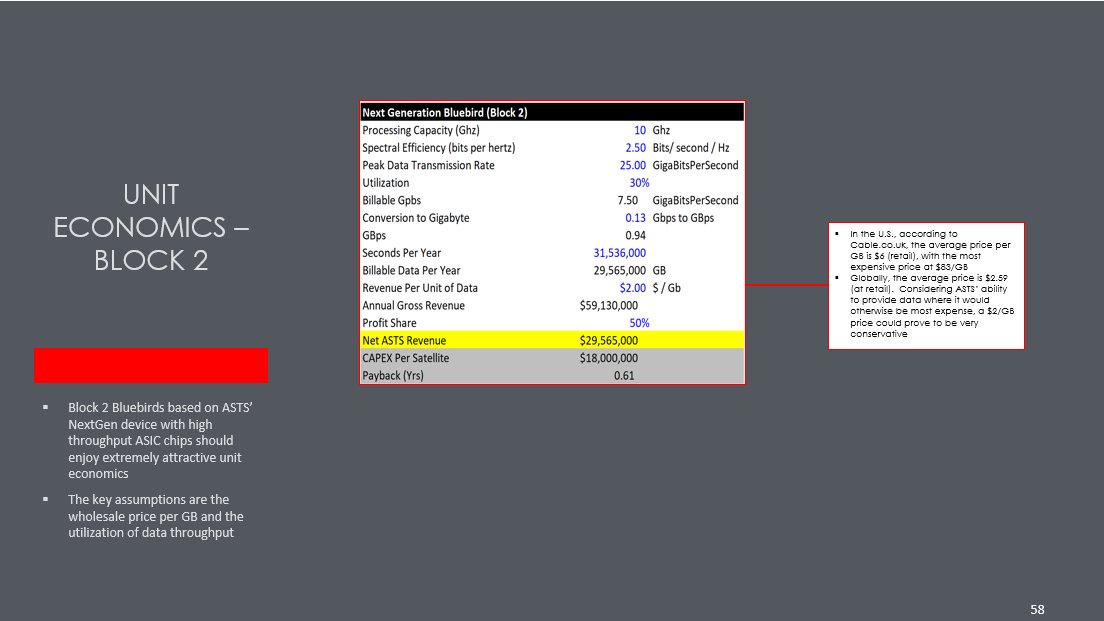Click the bullet about Block 2 Bluebirds NextGen device

coord(160,441)
